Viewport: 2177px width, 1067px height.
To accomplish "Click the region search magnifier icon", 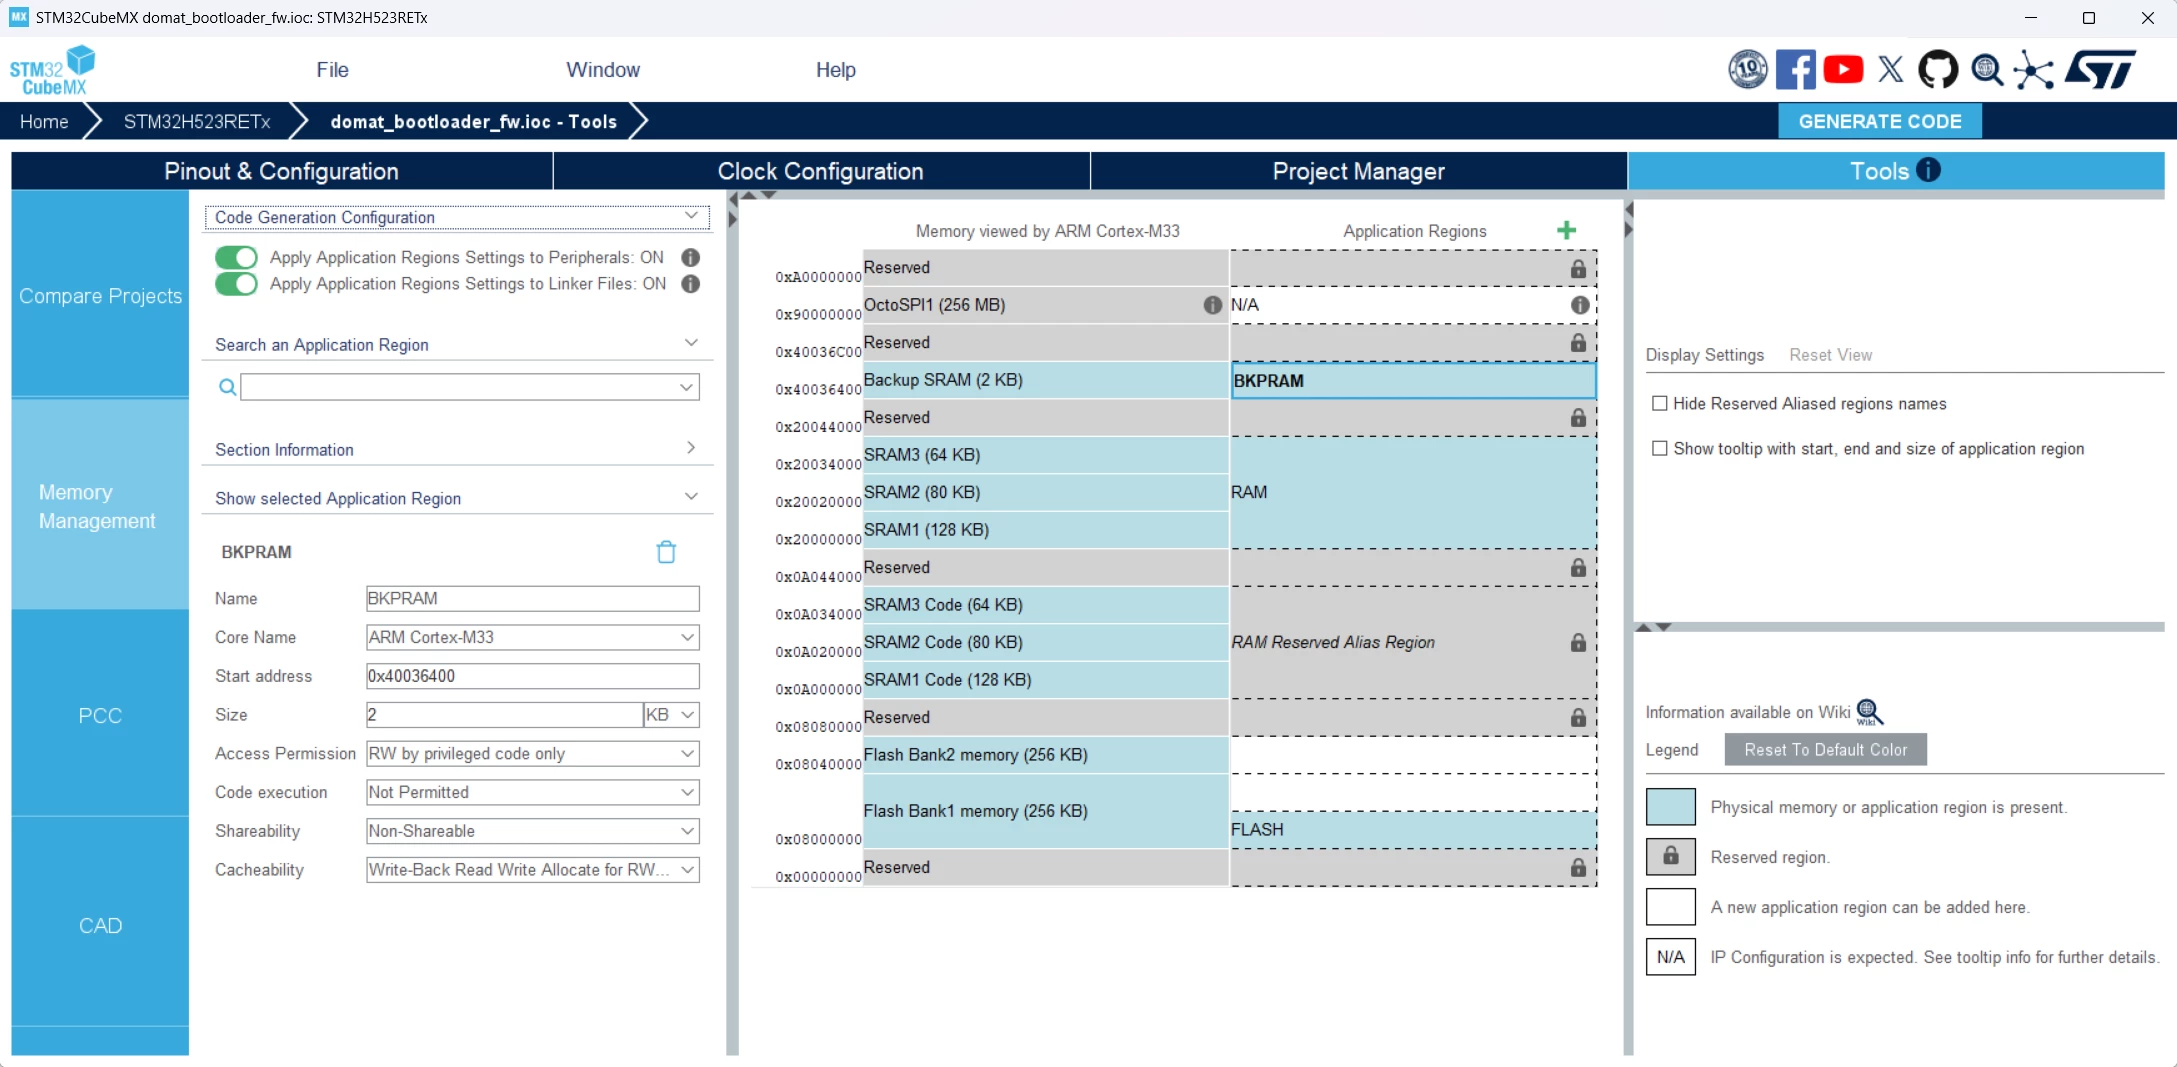I will (x=228, y=387).
